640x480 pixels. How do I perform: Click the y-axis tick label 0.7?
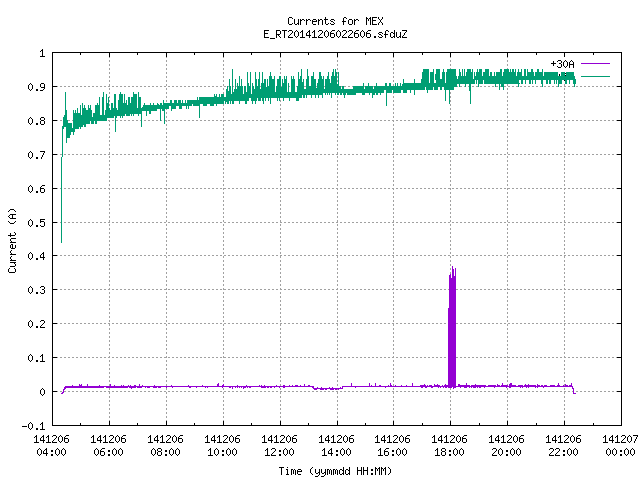point(36,155)
